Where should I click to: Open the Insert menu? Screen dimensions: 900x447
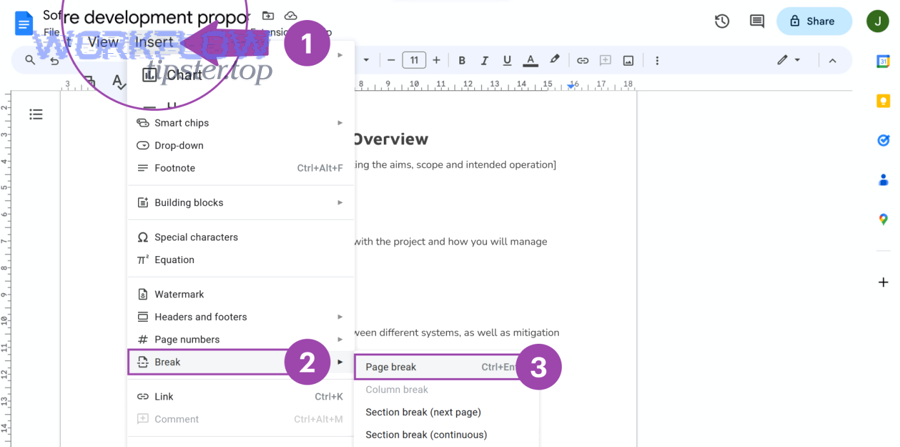click(x=154, y=42)
